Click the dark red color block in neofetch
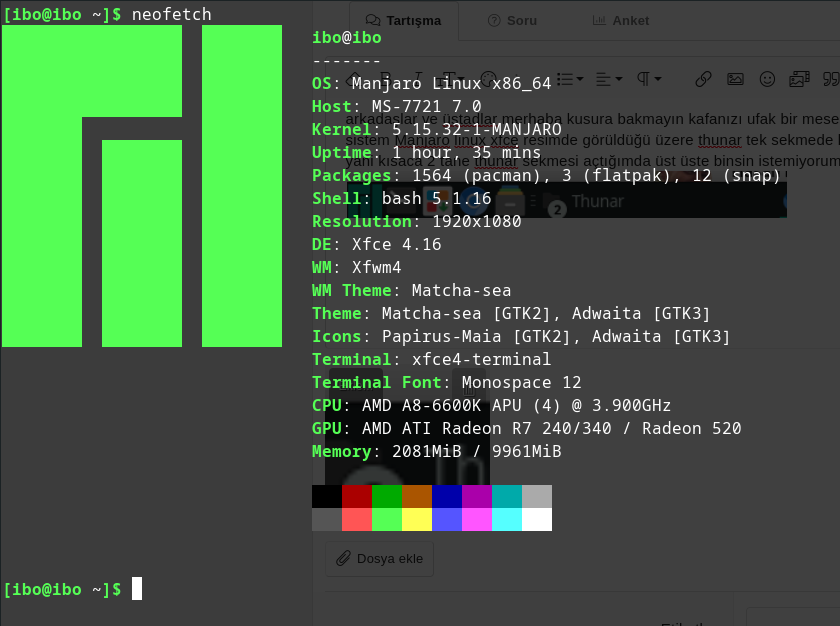The image size is (840, 626). [x=357, y=496]
